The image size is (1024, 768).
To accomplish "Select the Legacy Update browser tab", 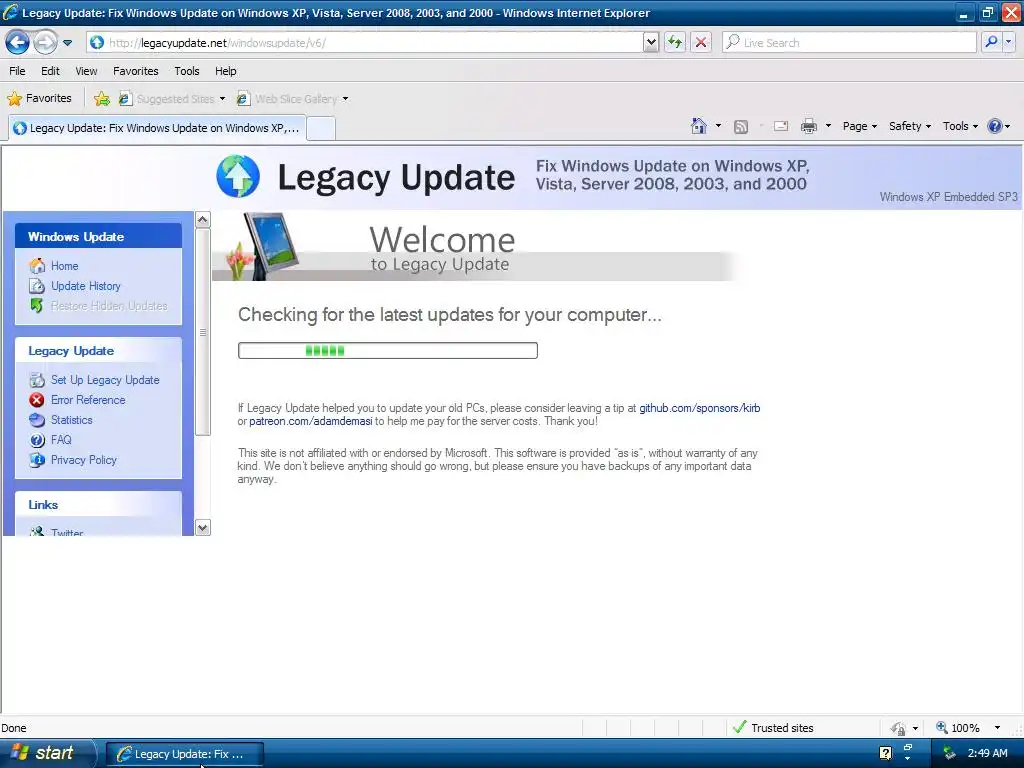I will pyautogui.click(x=157, y=128).
